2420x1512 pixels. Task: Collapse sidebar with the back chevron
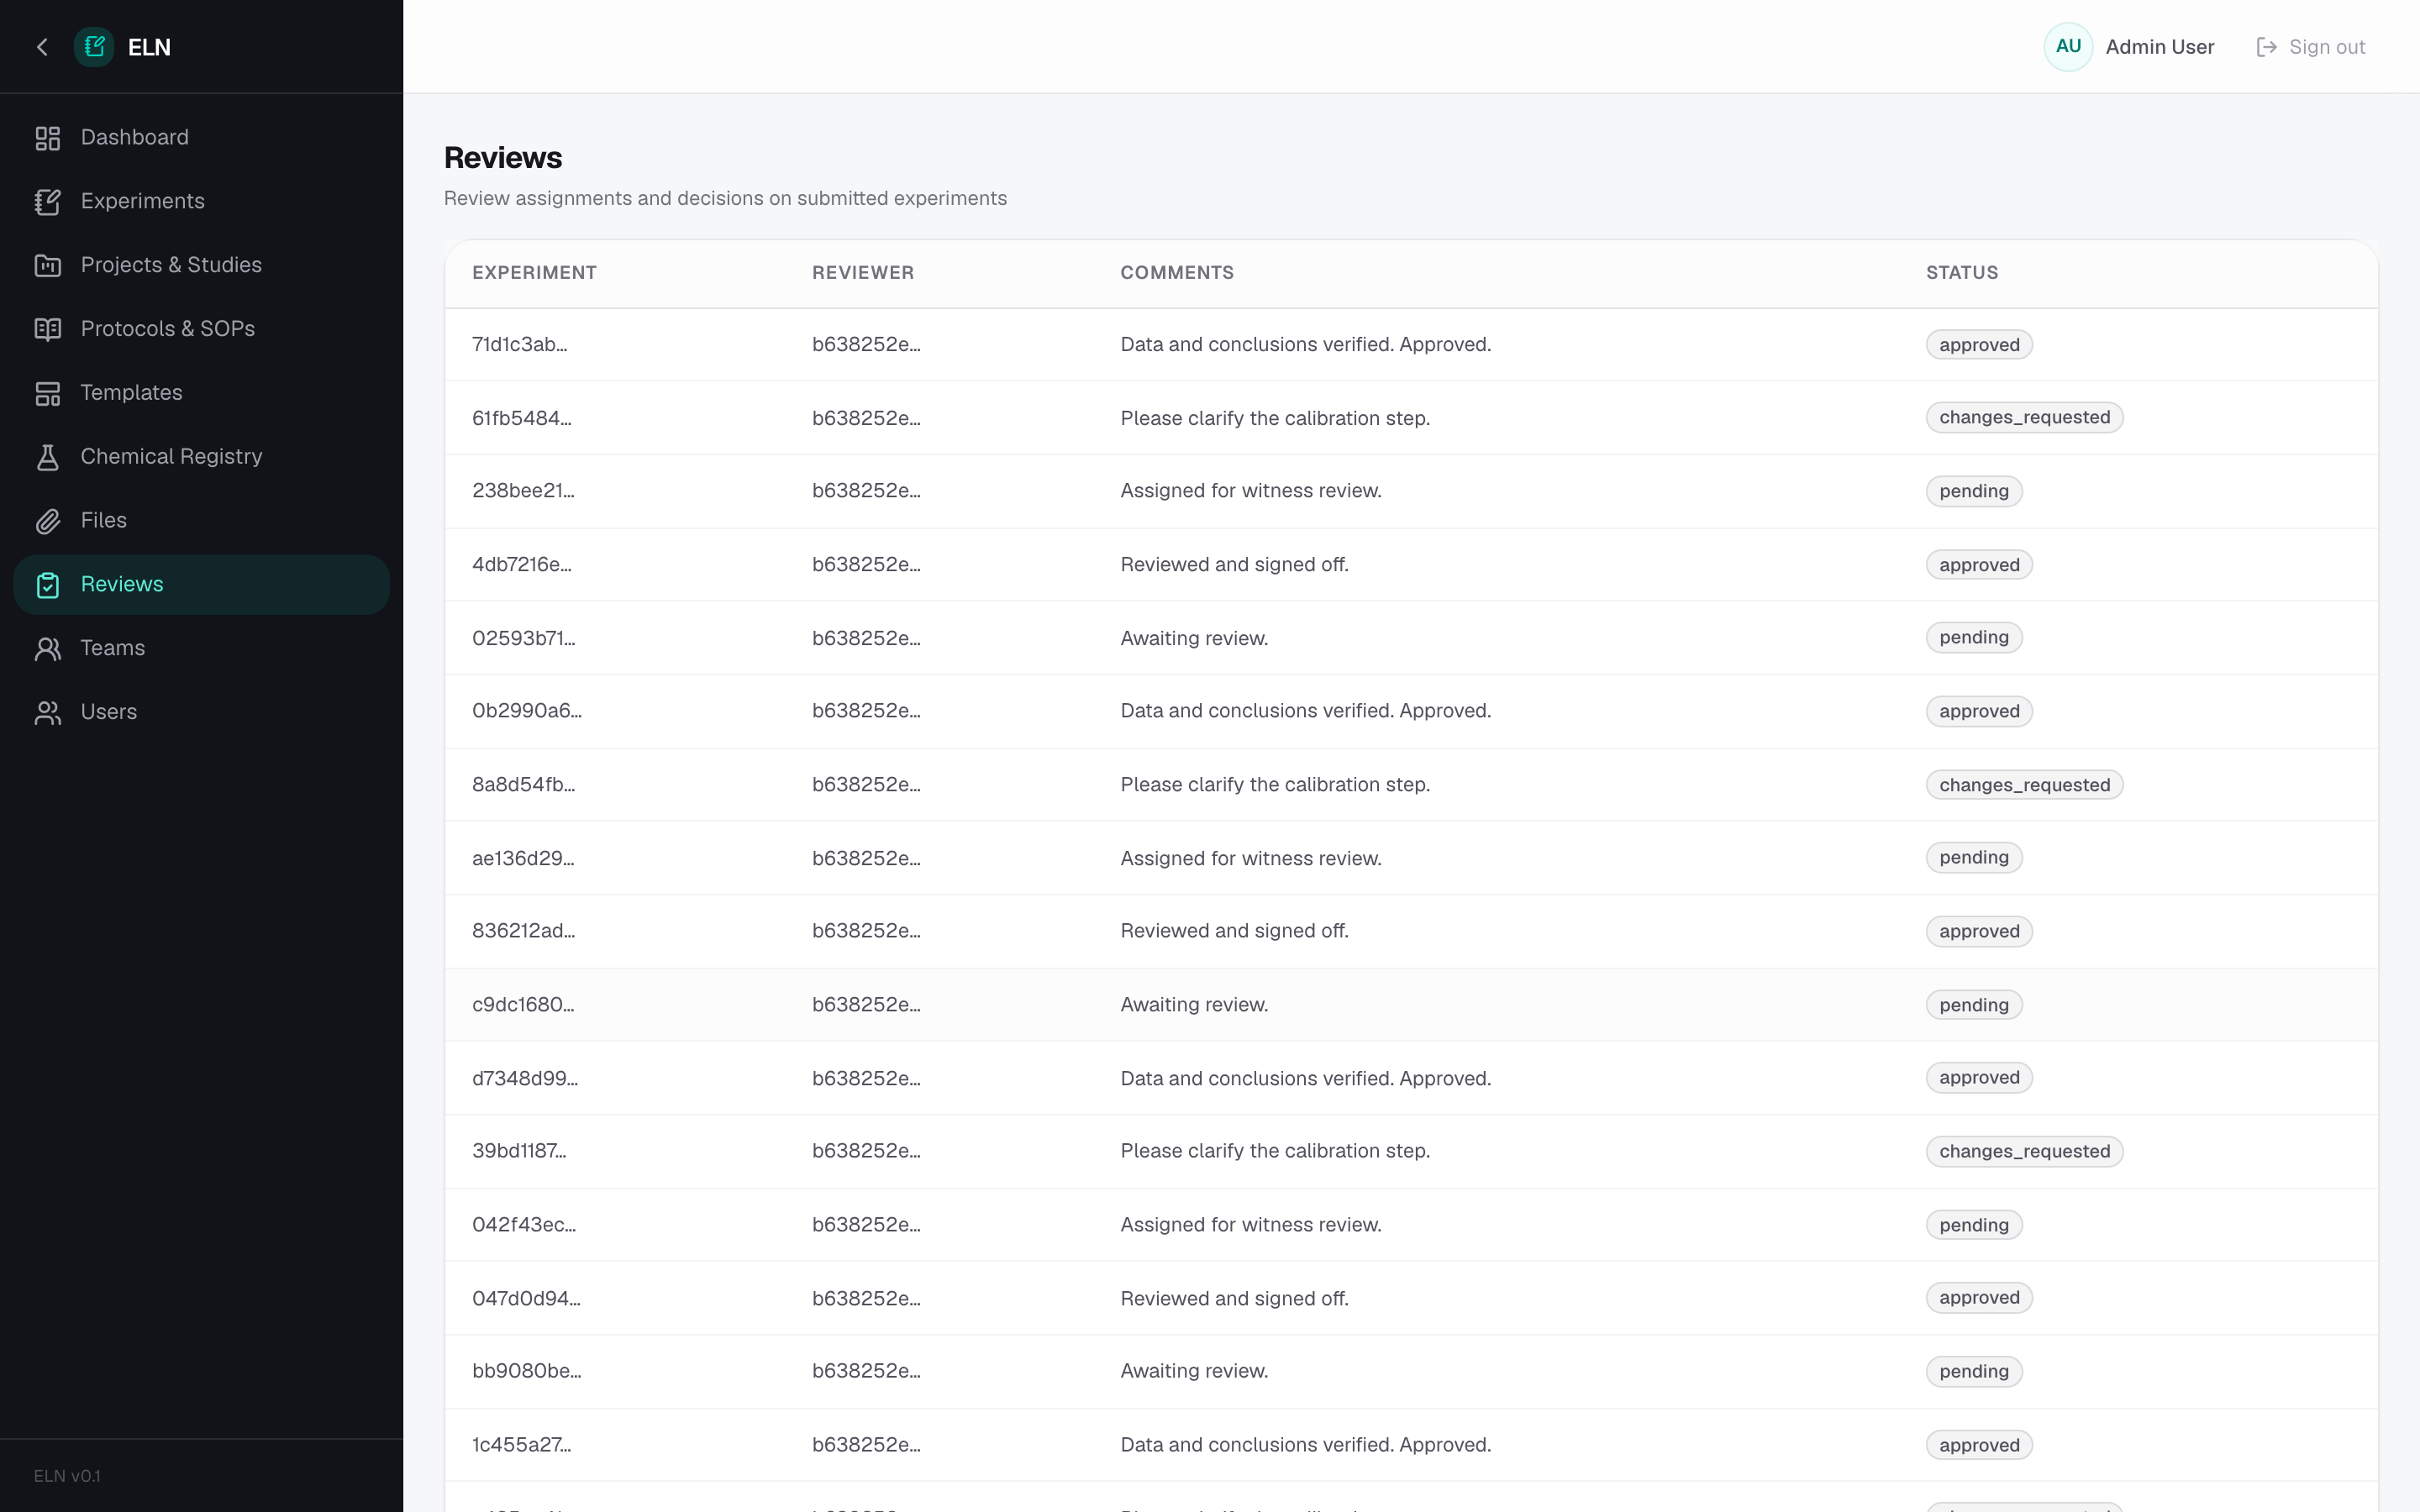tap(42, 47)
